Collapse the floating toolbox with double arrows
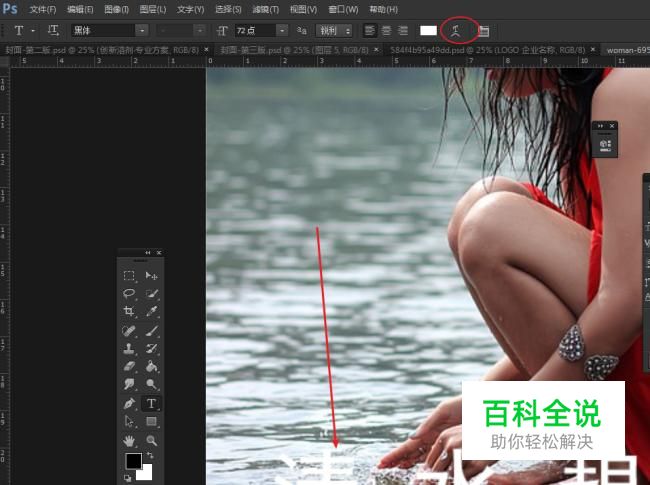Viewport: 650px width, 485px height. (148, 252)
